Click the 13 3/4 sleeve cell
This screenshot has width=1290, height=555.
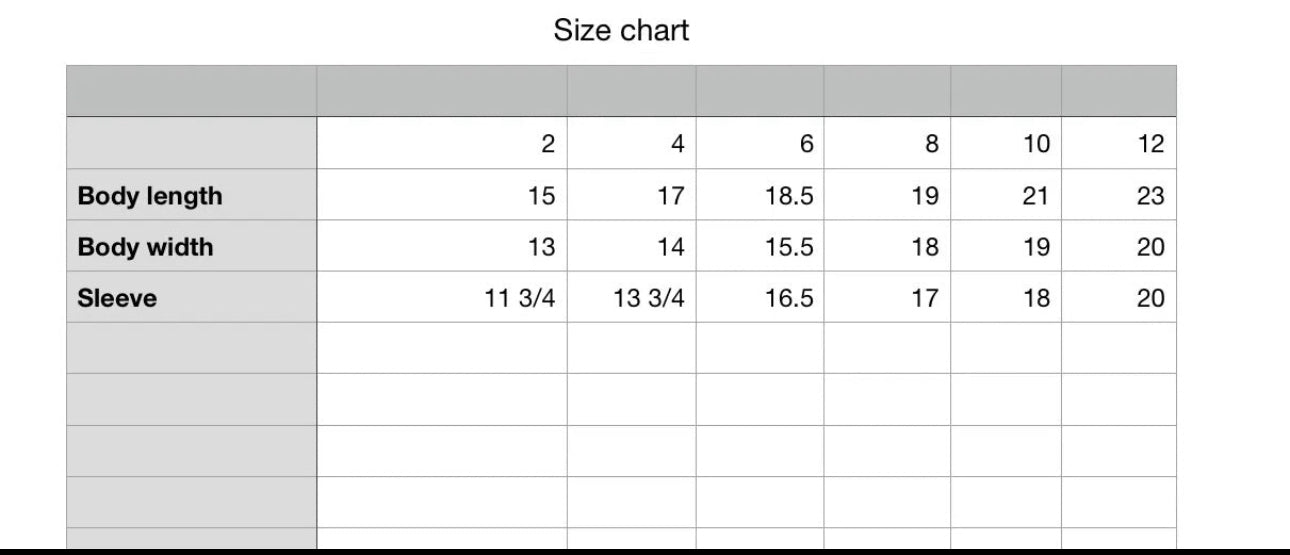(x=632, y=297)
